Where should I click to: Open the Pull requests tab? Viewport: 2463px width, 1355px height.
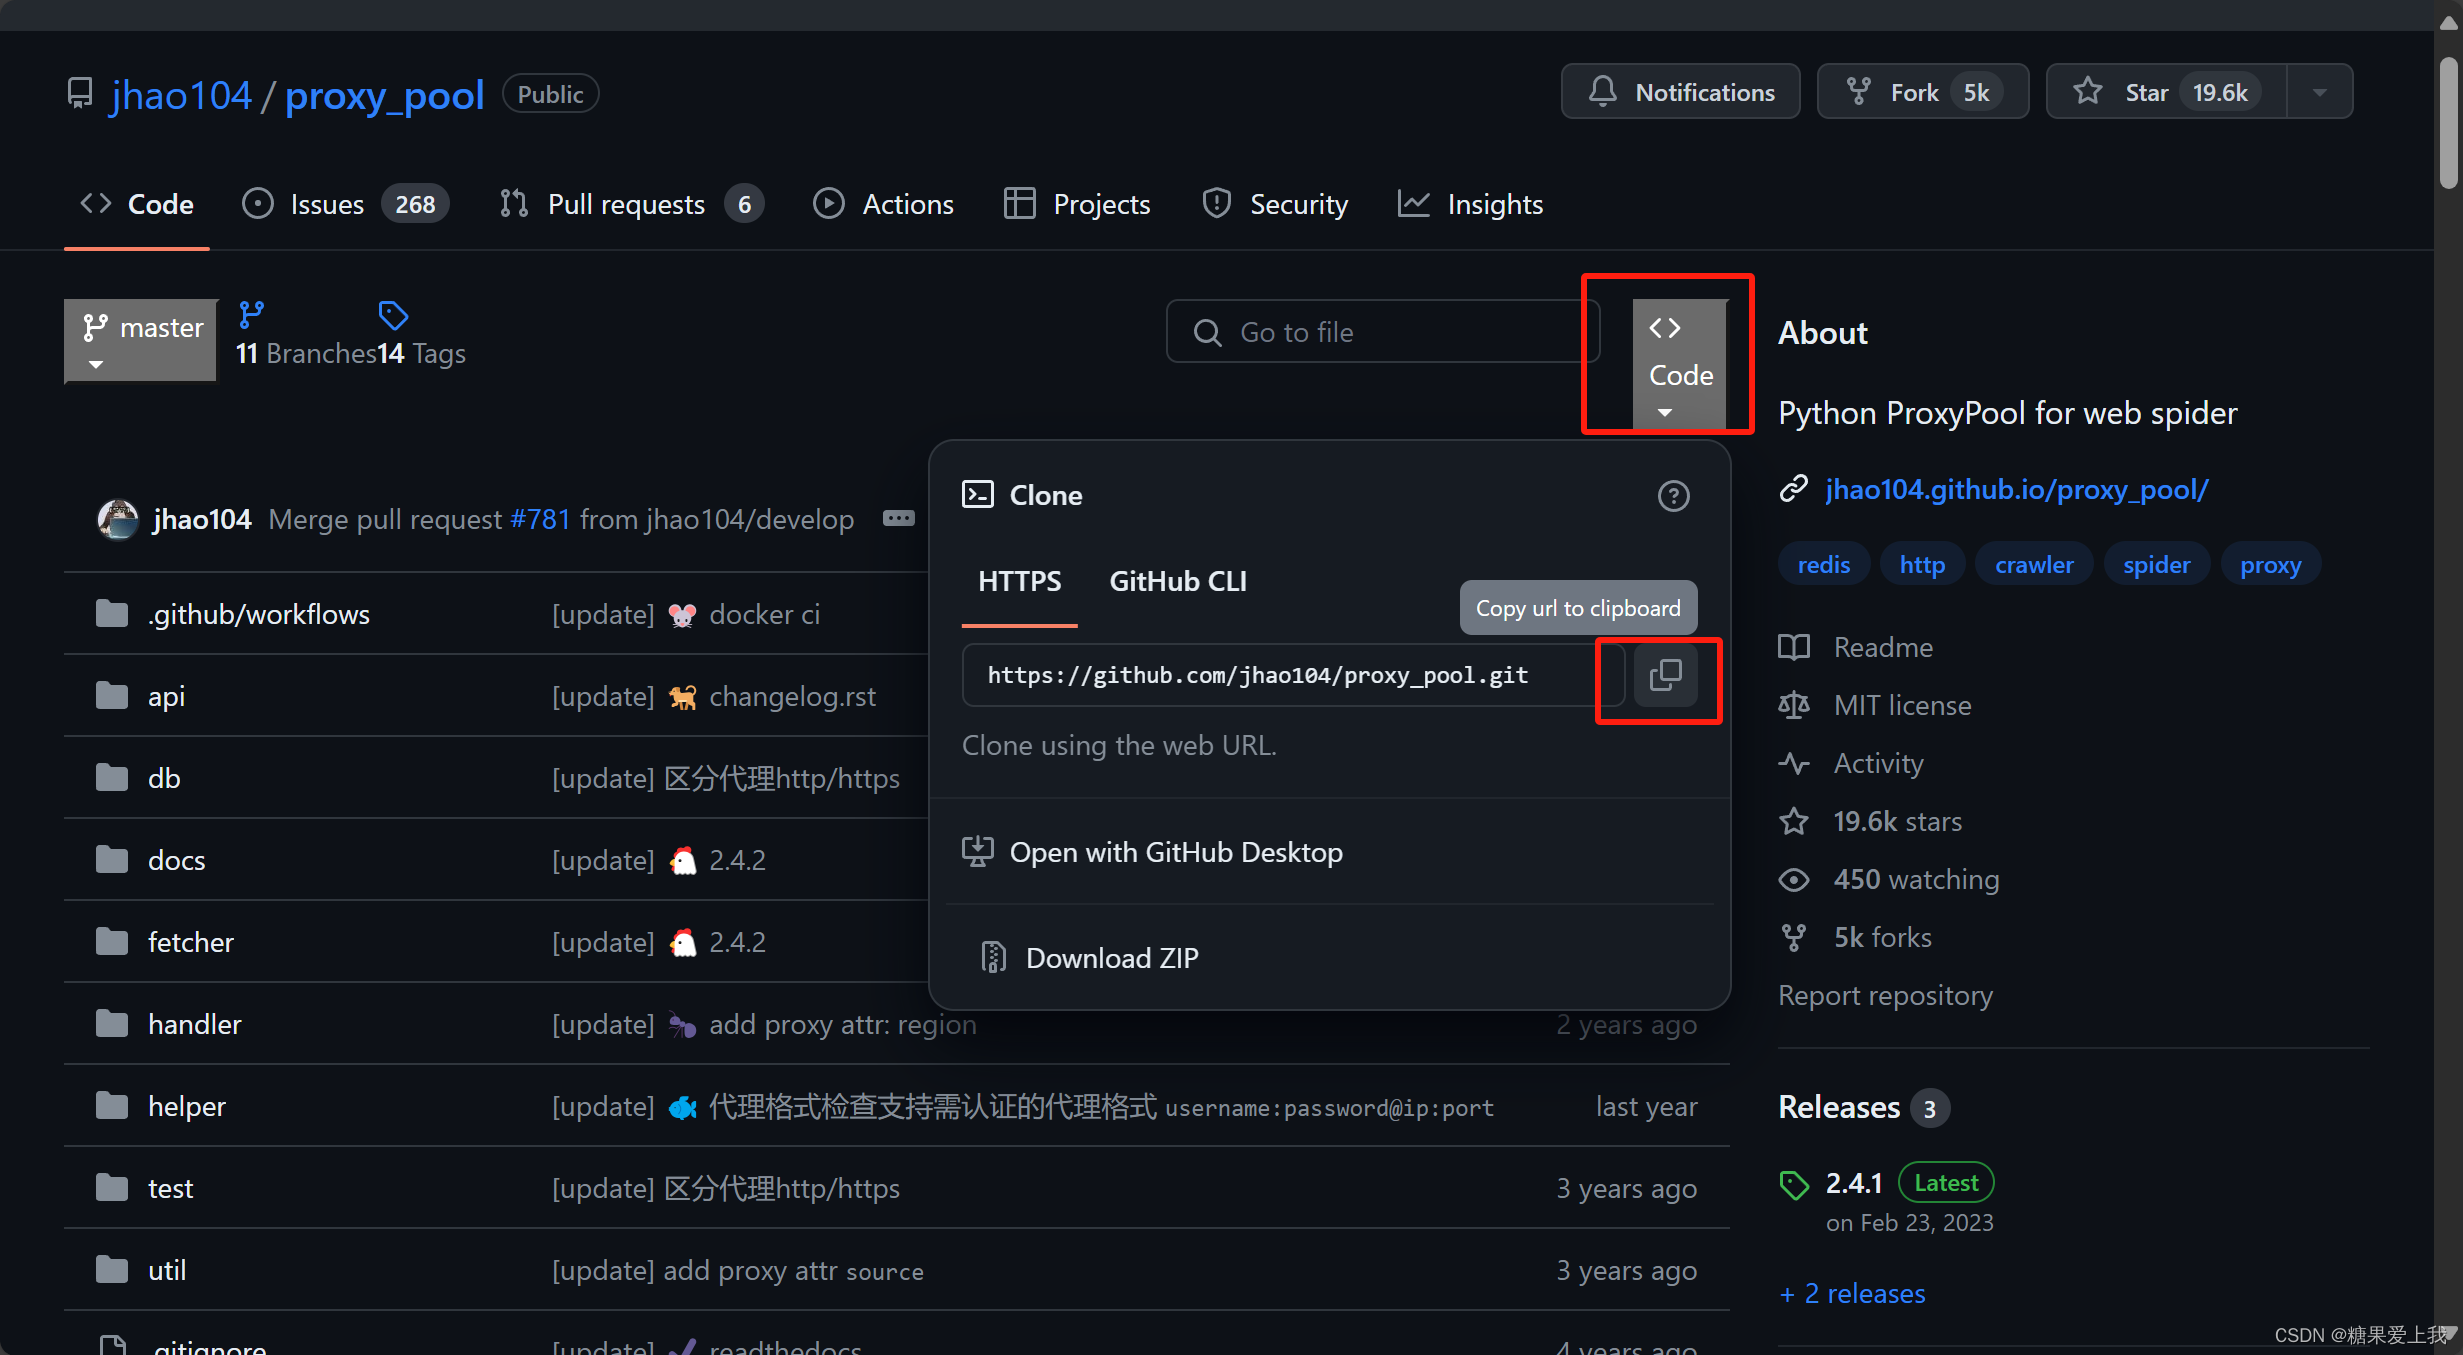631,204
